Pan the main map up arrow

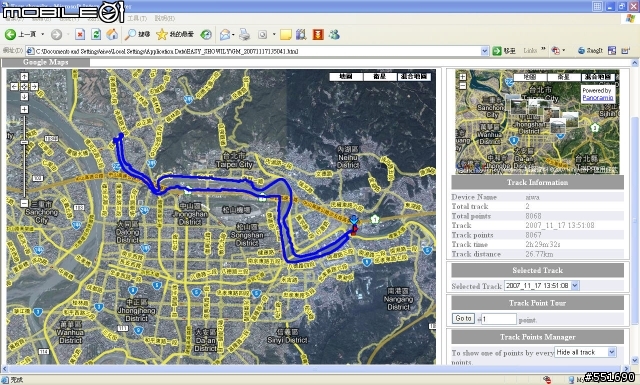[x=24, y=76]
